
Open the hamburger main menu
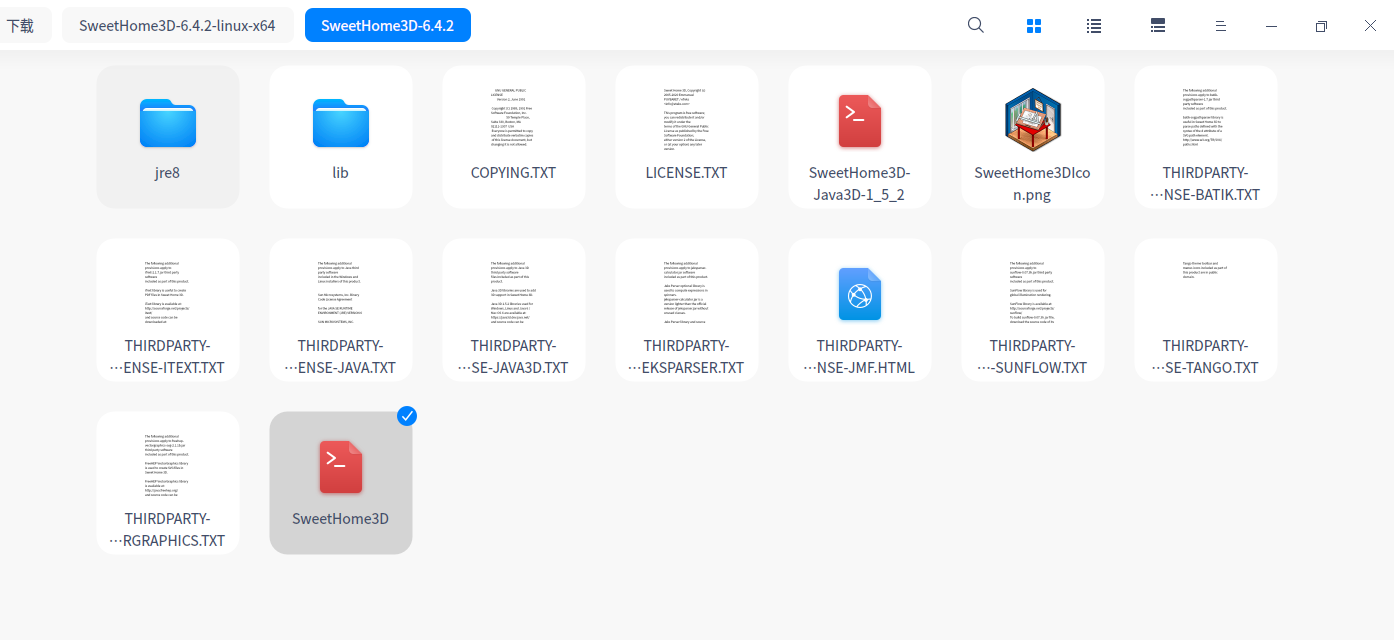pos(1221,26)
